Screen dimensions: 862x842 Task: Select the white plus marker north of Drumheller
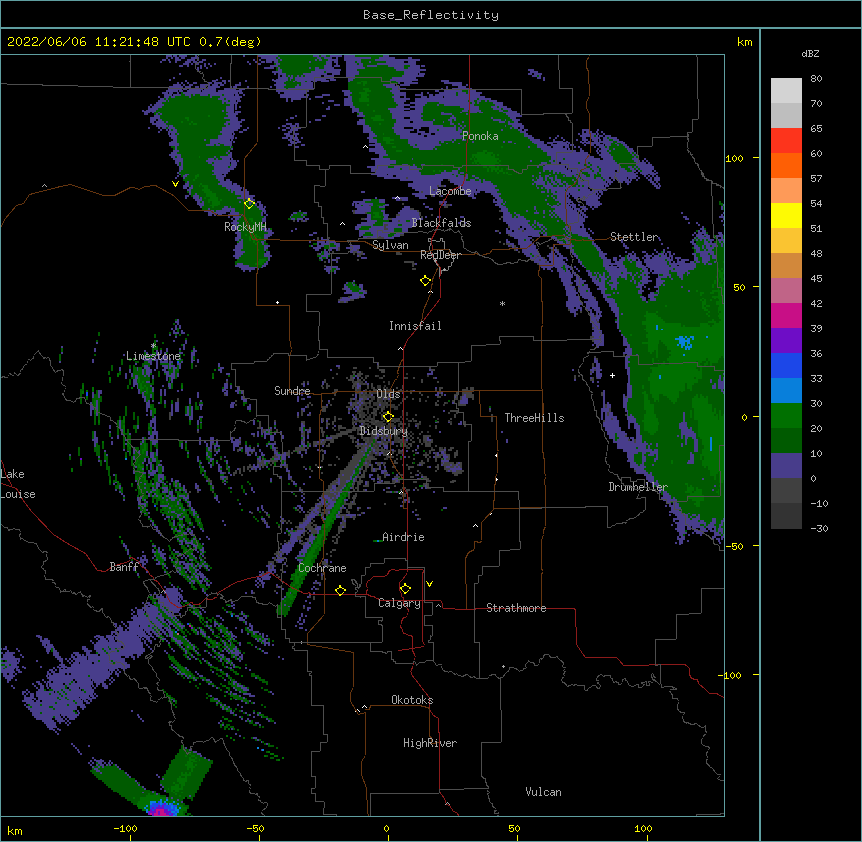(612, 375)
